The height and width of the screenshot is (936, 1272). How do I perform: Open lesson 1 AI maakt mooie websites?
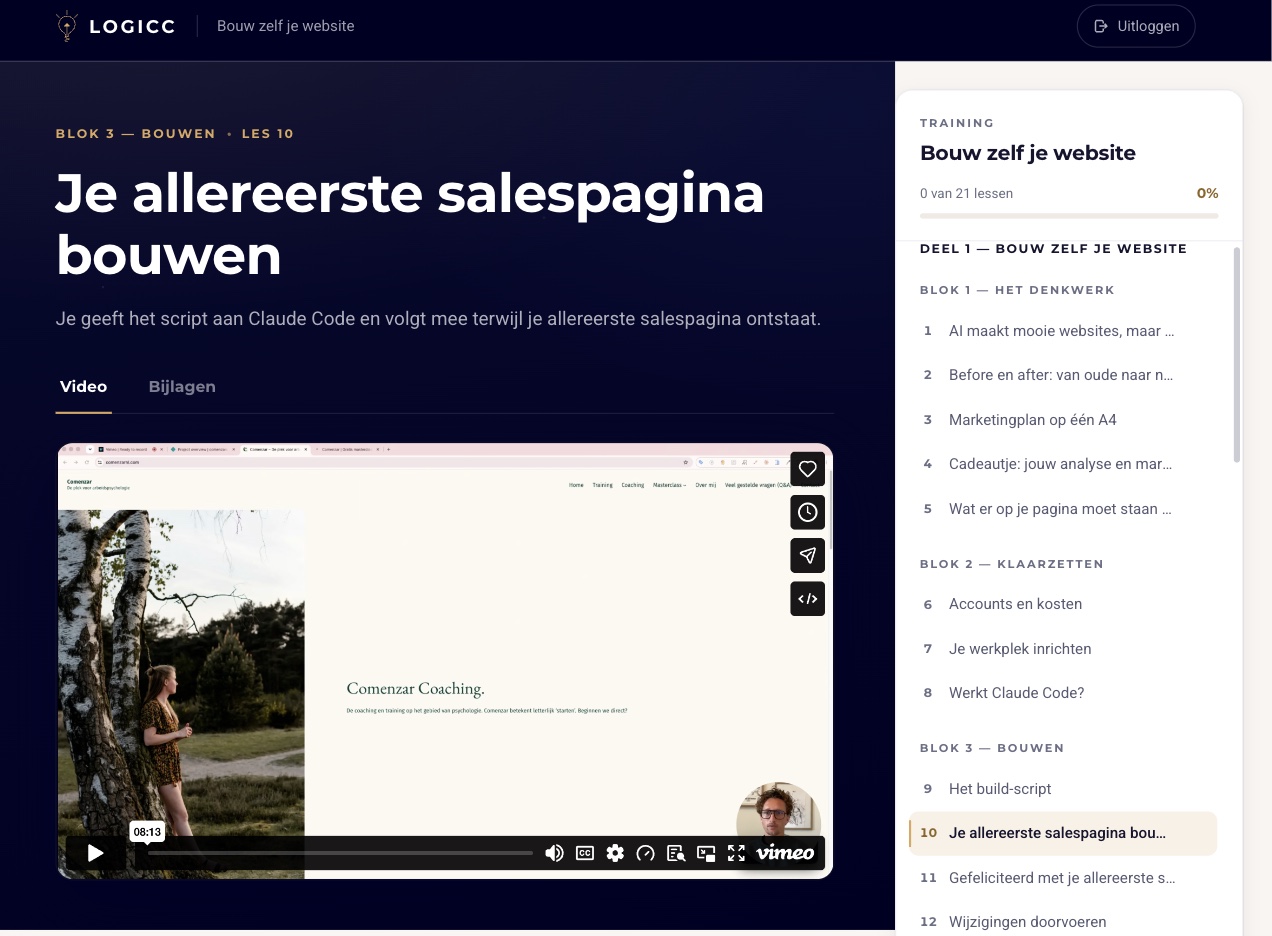point(1063,331)
